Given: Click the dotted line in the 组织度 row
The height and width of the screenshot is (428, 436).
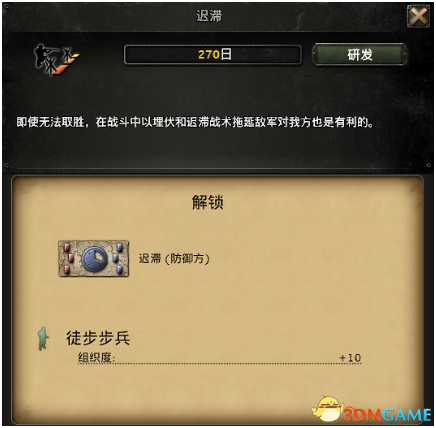Looking at the screenshot, I should click(x=227, y=363).
